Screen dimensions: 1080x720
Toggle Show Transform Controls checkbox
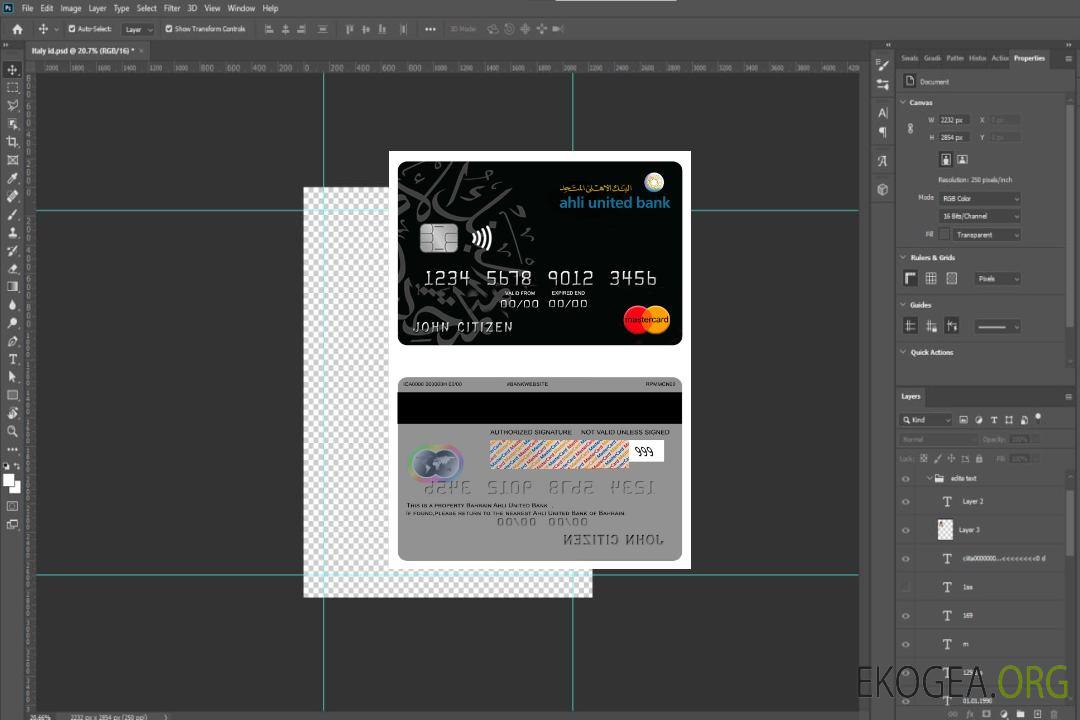169,29
